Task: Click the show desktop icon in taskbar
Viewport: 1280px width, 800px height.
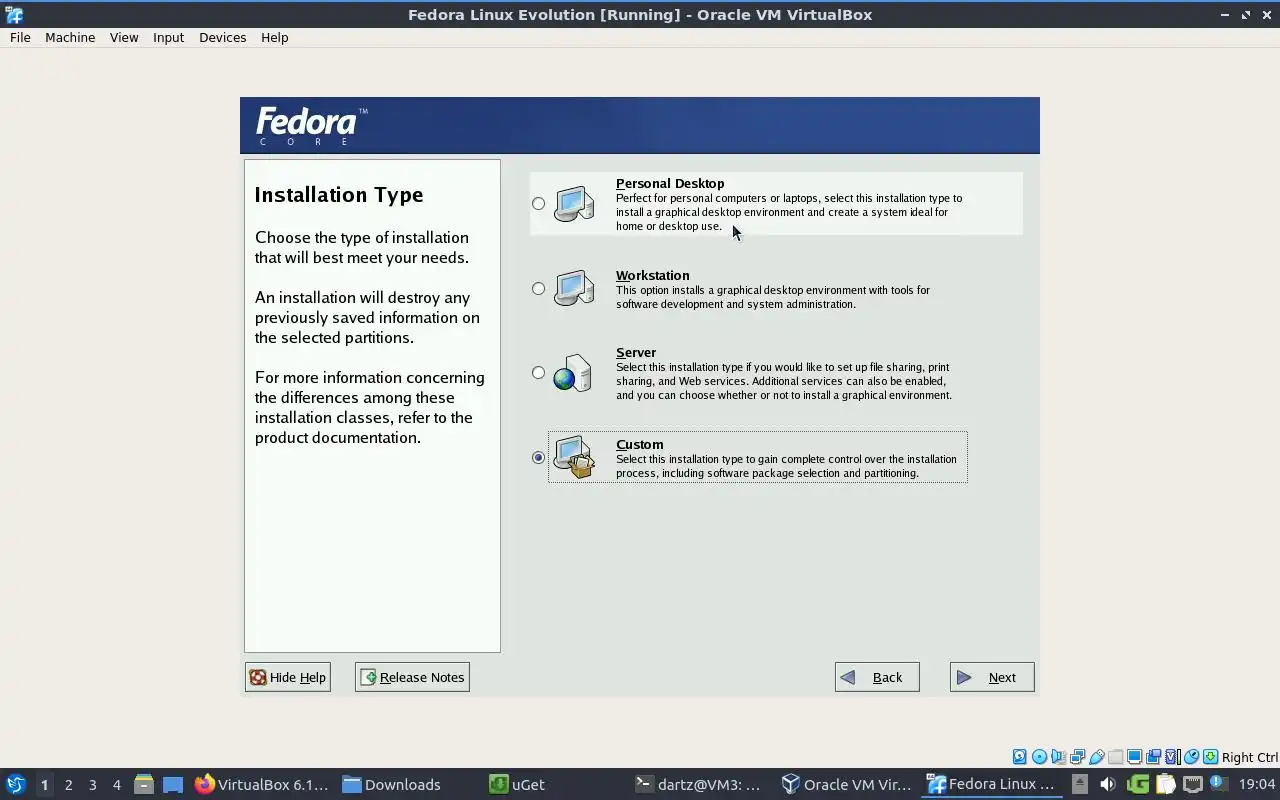Action: point(172,784)
